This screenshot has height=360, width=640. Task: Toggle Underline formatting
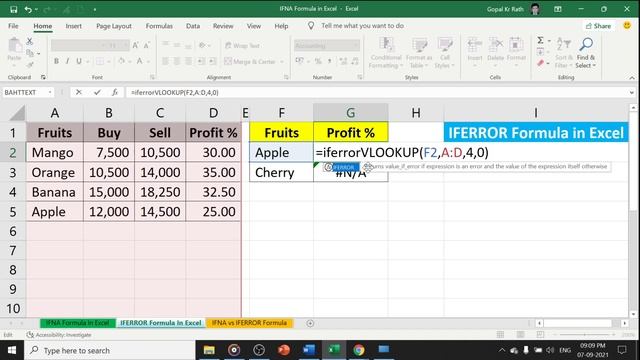point(79,61)
